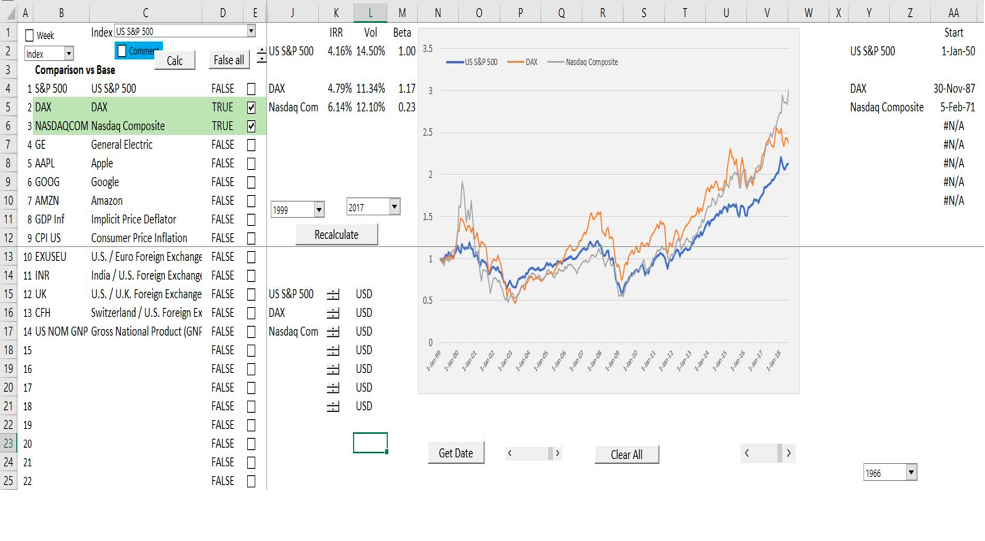Check the Consumer Price Inflation checkbox
This screenshot has width=985, height=541.
tap(251, 238)
